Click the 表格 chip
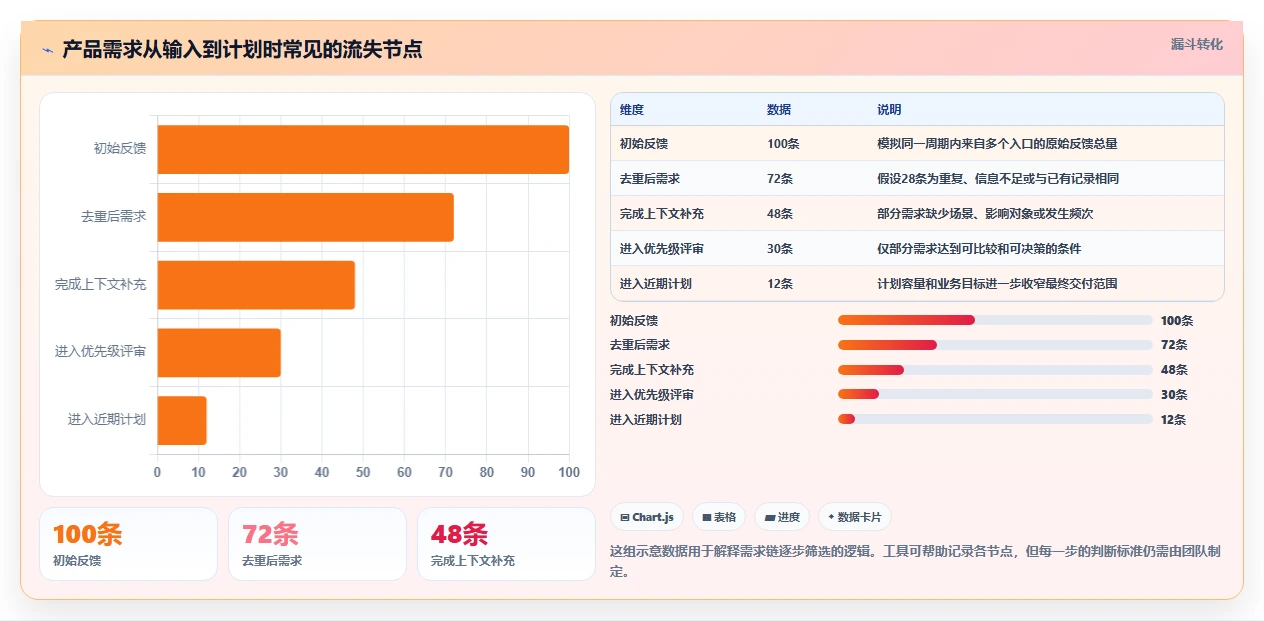The width and height of the screenshot is (1264, 621). 719,517
